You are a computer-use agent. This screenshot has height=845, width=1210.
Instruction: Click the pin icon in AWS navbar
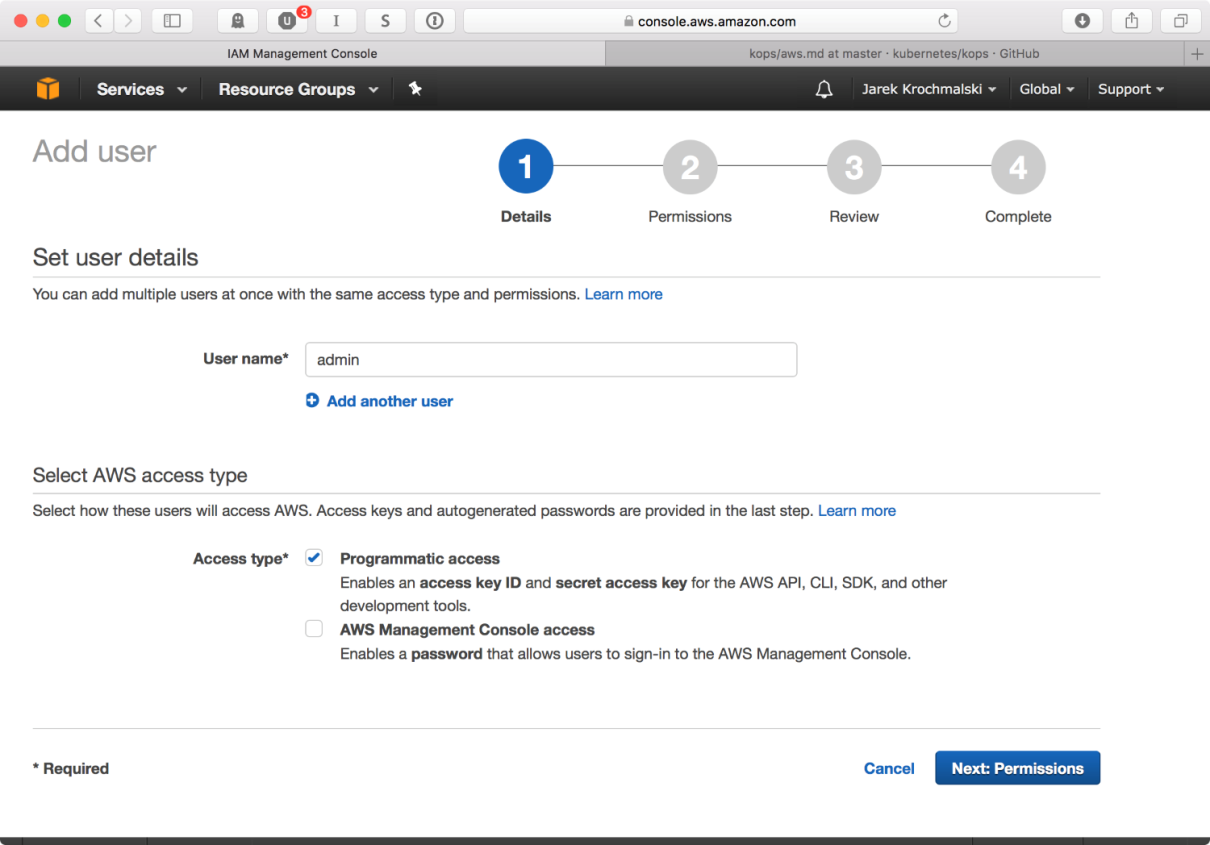click(415, 89)
